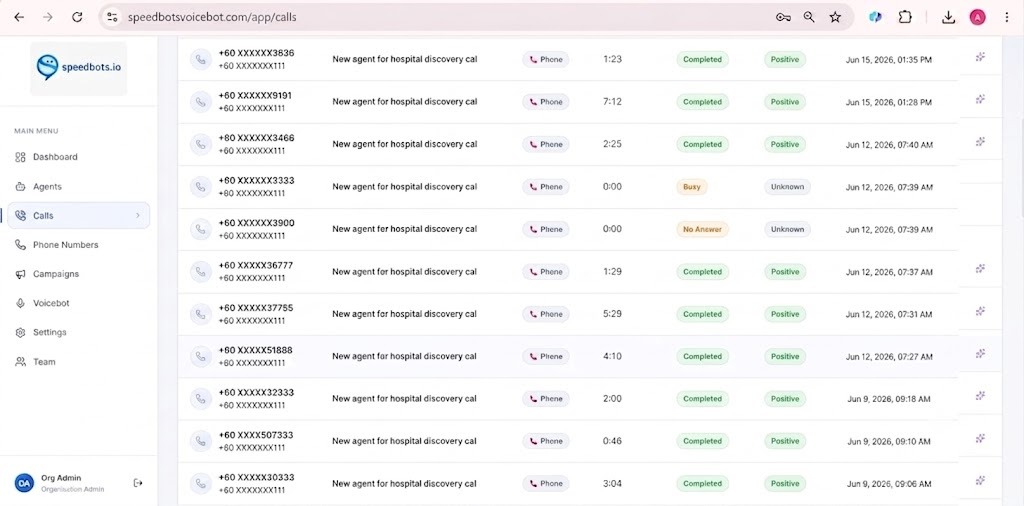Click Phone badge for 1:23 call

[x=545, y=59]
